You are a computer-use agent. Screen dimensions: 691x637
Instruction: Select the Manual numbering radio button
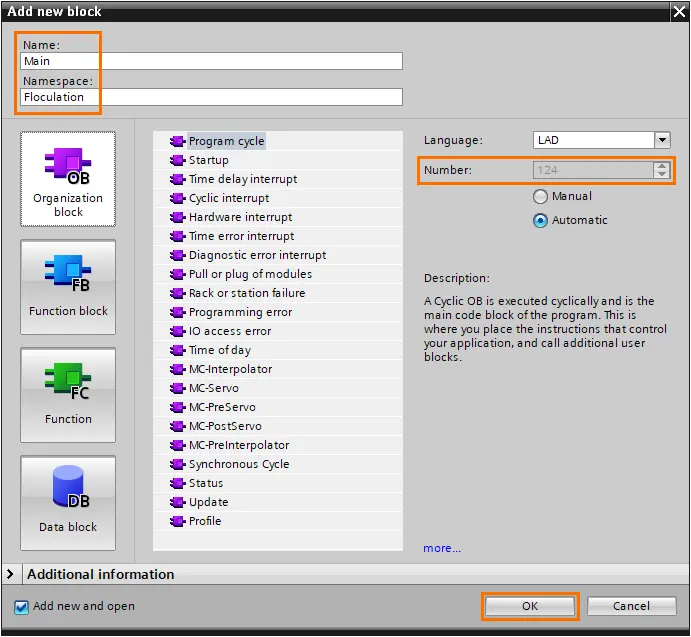tap(540, 196)
